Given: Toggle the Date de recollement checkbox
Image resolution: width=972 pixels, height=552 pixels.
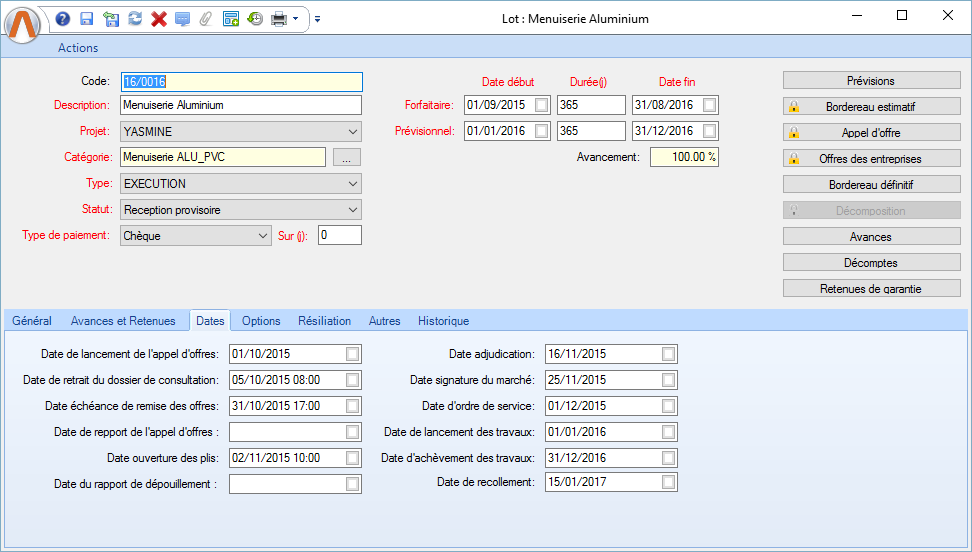Looking at the screenshot, I should click(x=668, y=482).
